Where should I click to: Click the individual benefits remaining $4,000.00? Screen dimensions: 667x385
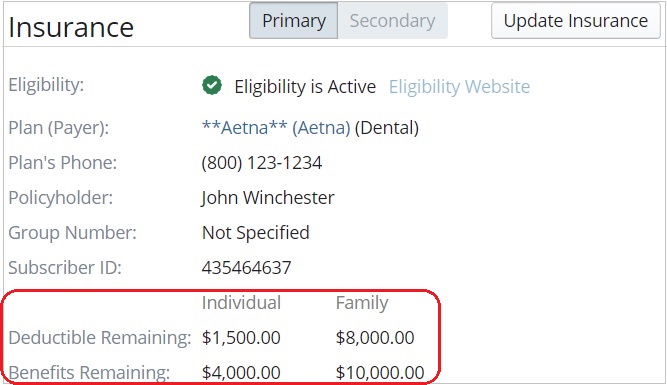(241, 373)
